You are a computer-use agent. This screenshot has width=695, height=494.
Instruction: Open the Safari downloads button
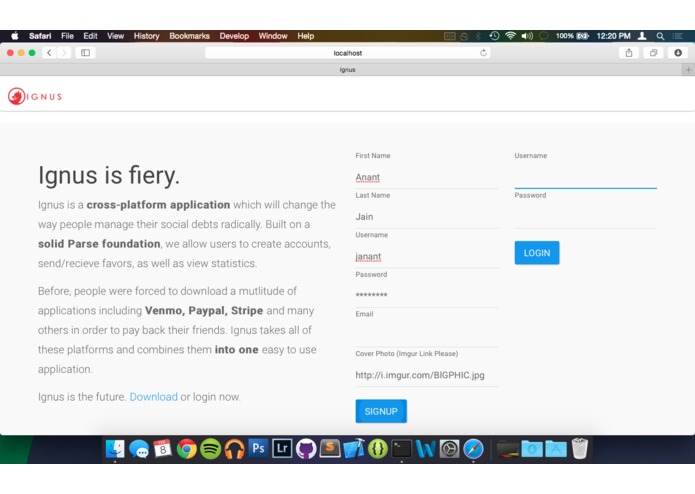[x=678, y=53]
